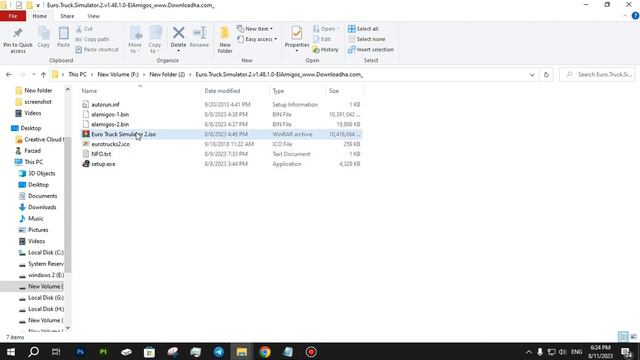Screen dimensions: 640x360
Task: Open the Easy access dropdown
Action: (257, 39)
